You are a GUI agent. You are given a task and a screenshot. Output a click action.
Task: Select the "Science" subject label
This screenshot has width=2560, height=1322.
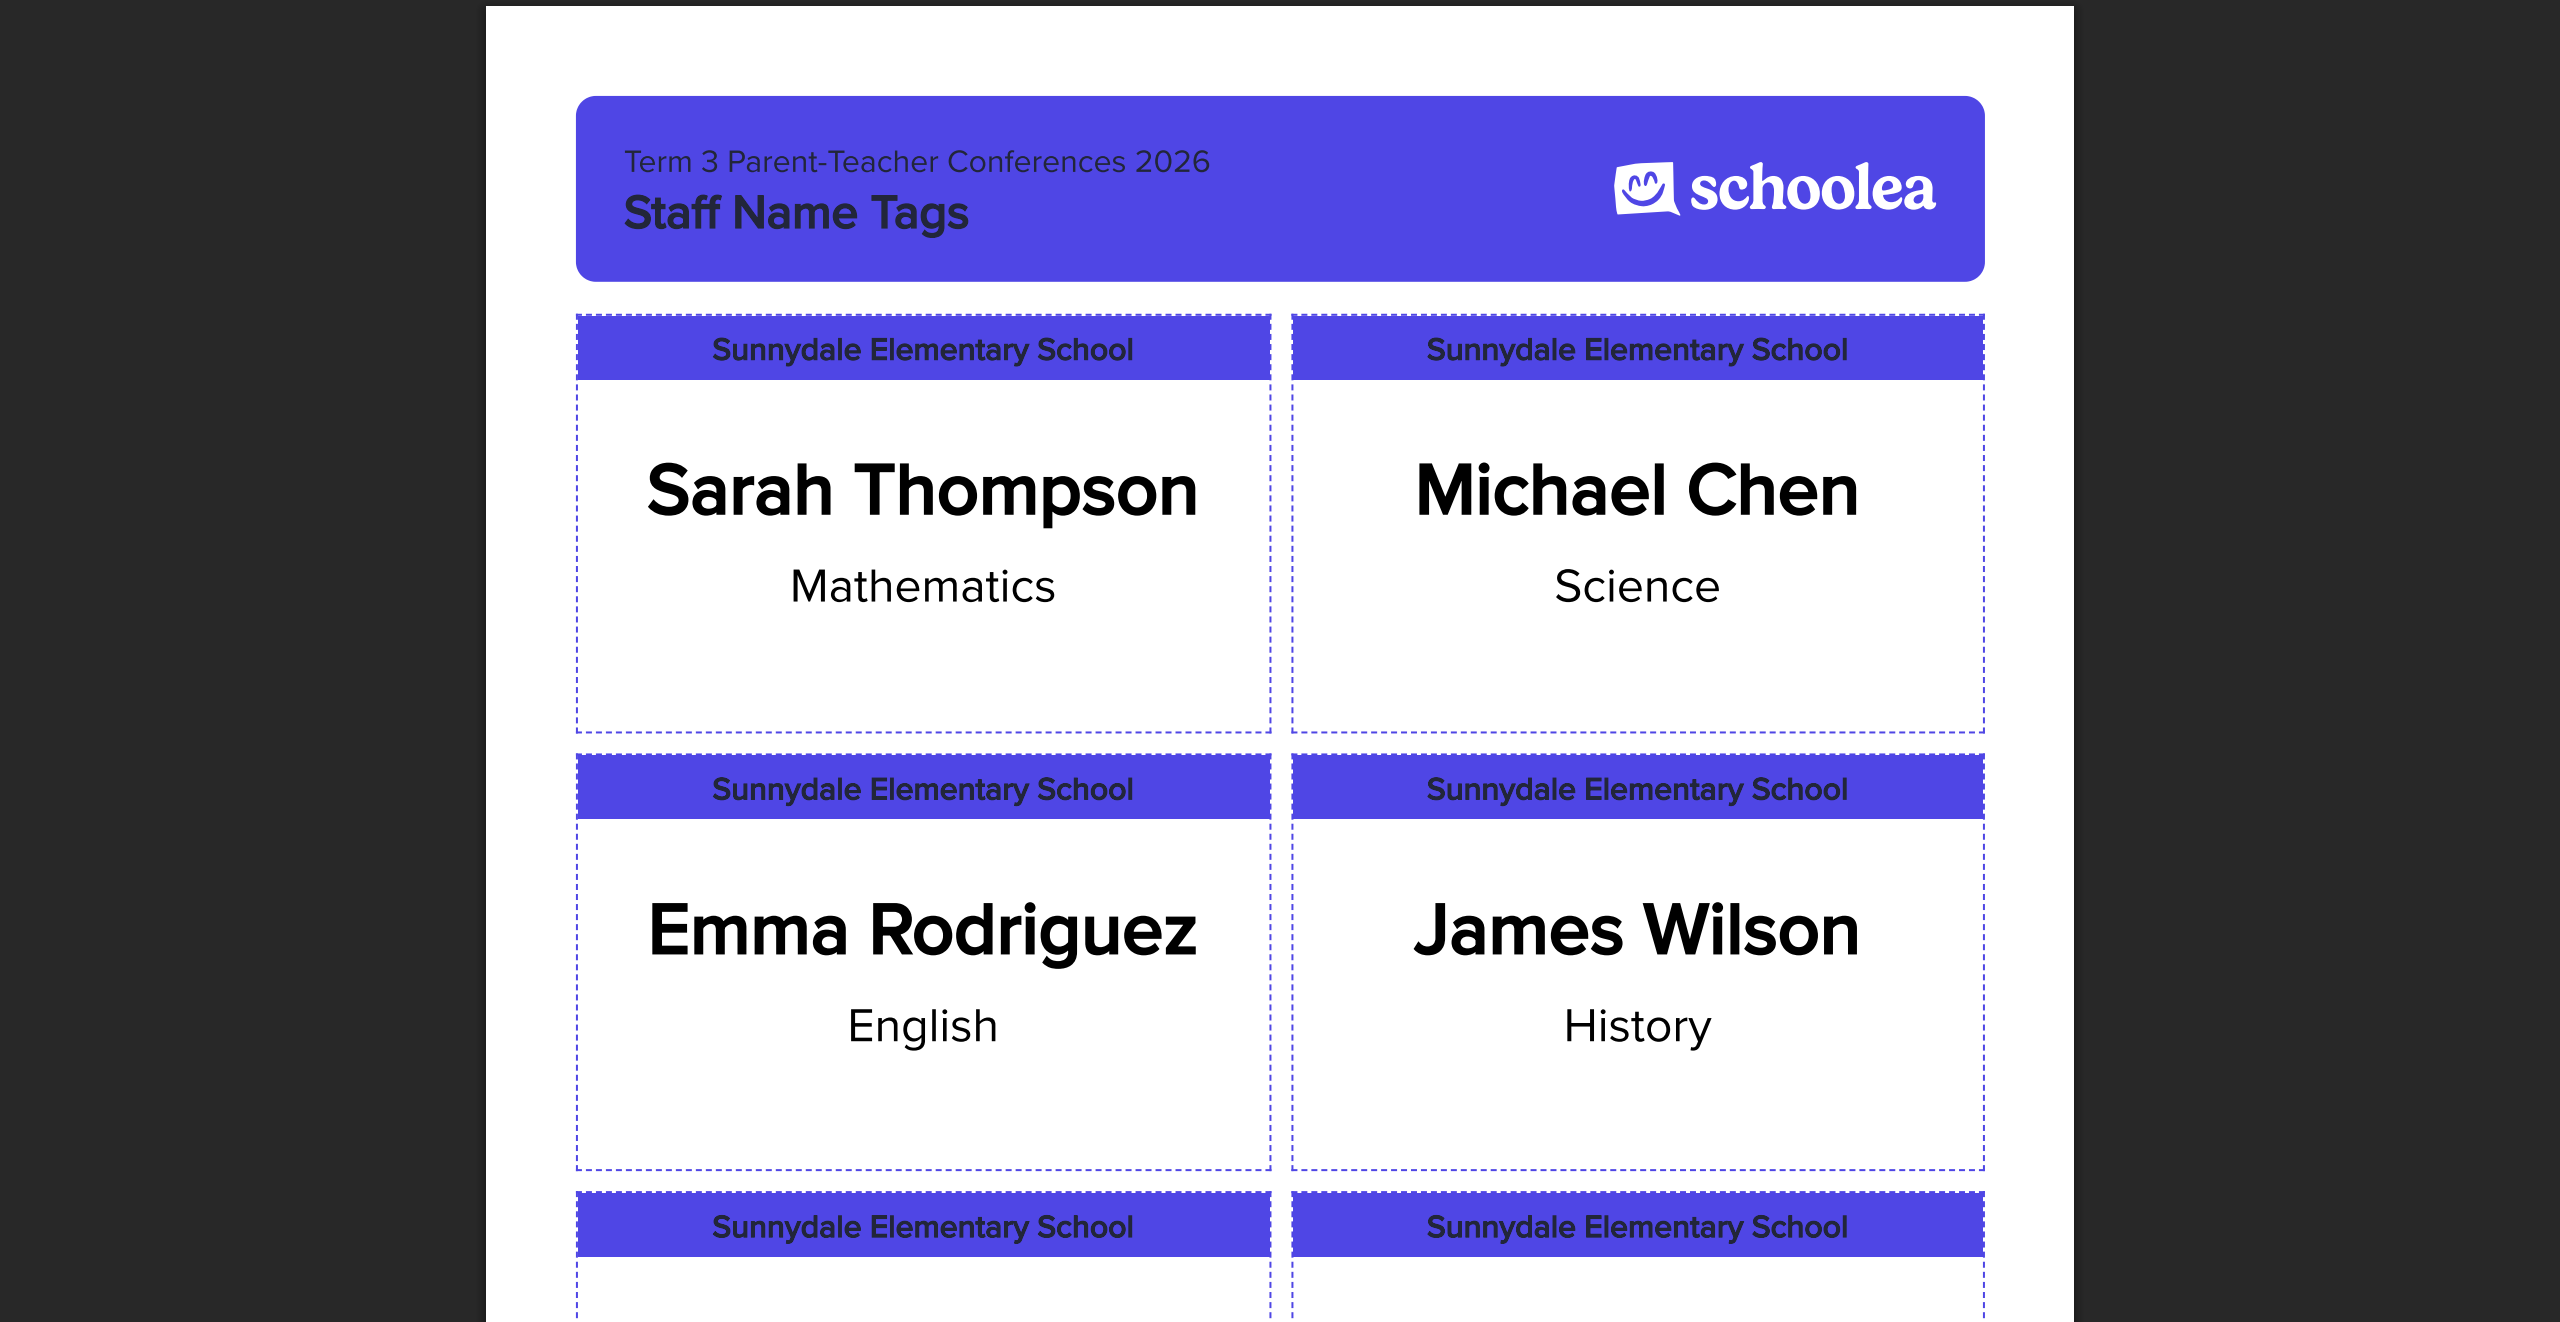[x=1637, y=587]
